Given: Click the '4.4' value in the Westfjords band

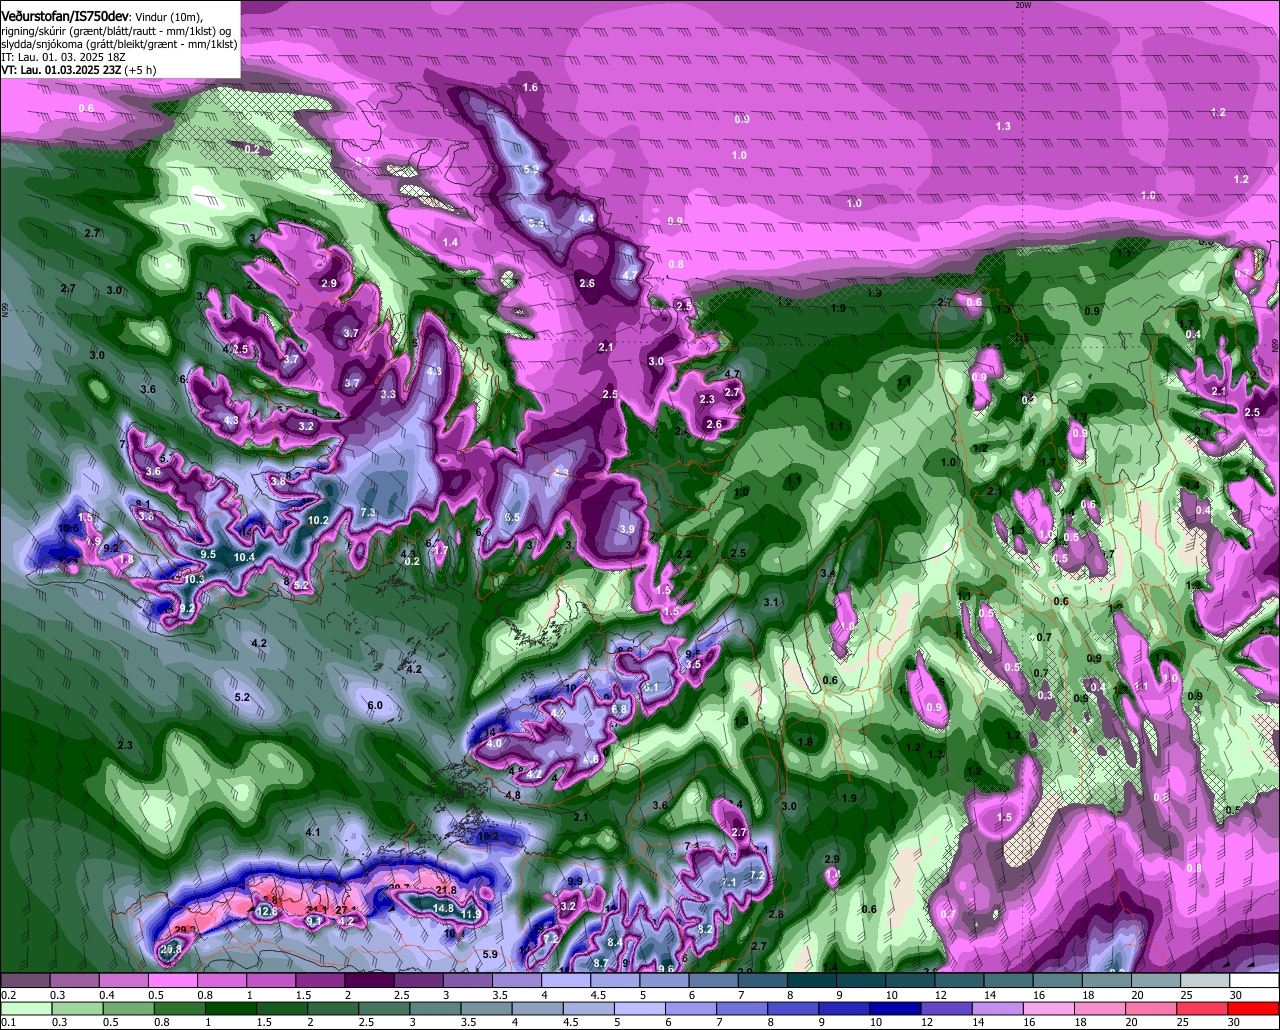Looking at the screenshot, I should pos(586,217).
